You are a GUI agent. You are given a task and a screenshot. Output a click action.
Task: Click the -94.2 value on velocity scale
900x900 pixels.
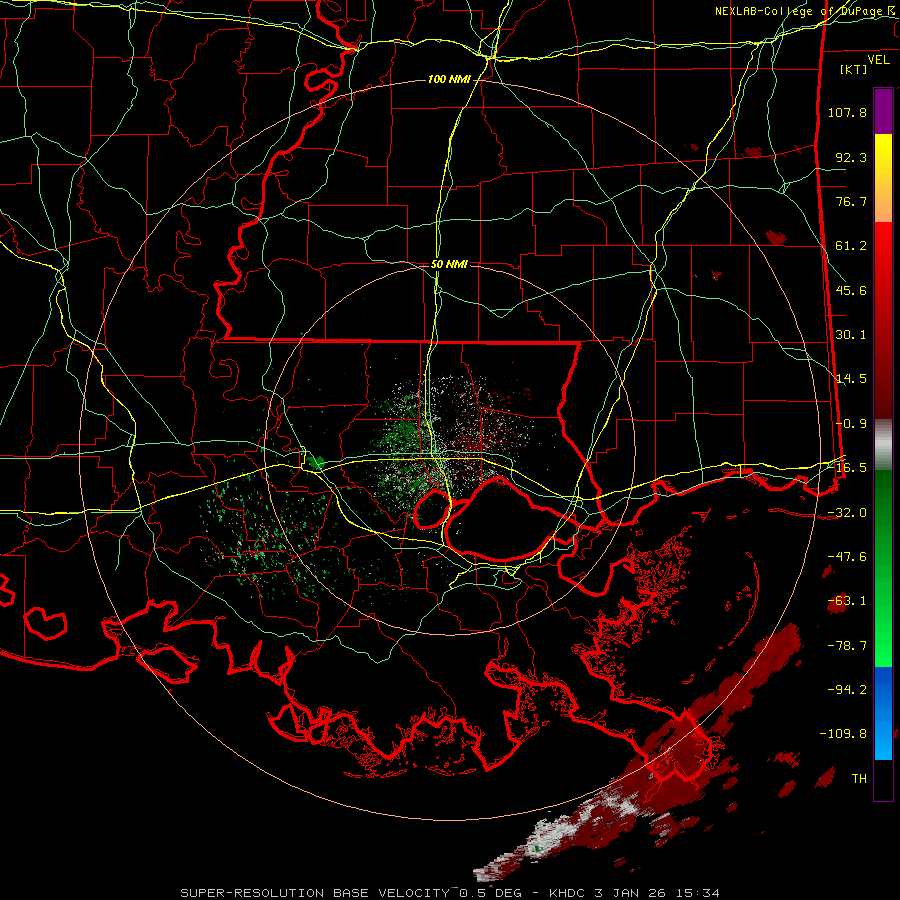(x=847, y=690)
